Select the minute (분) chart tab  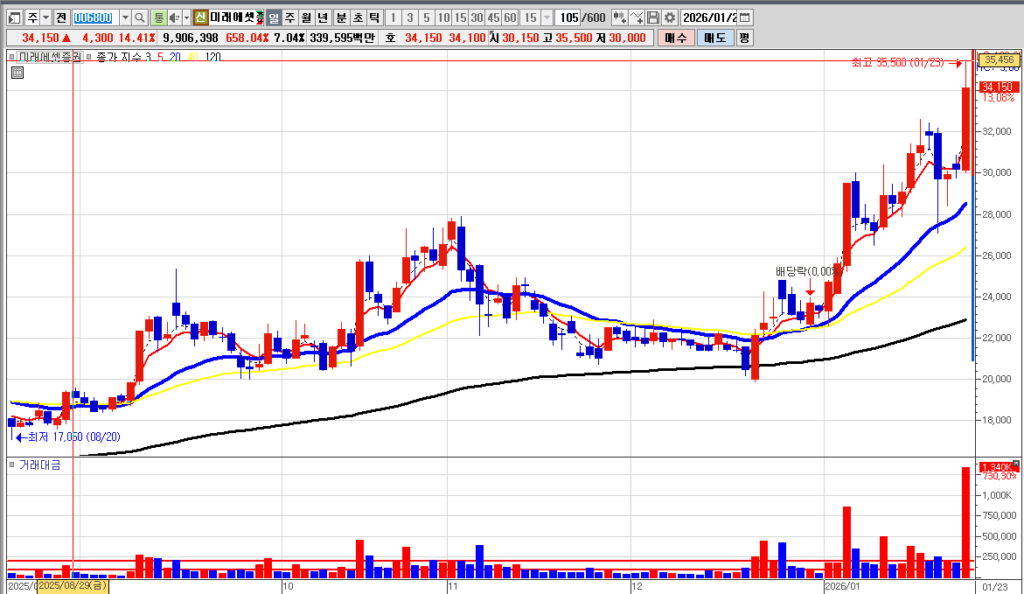pos(341,18)
